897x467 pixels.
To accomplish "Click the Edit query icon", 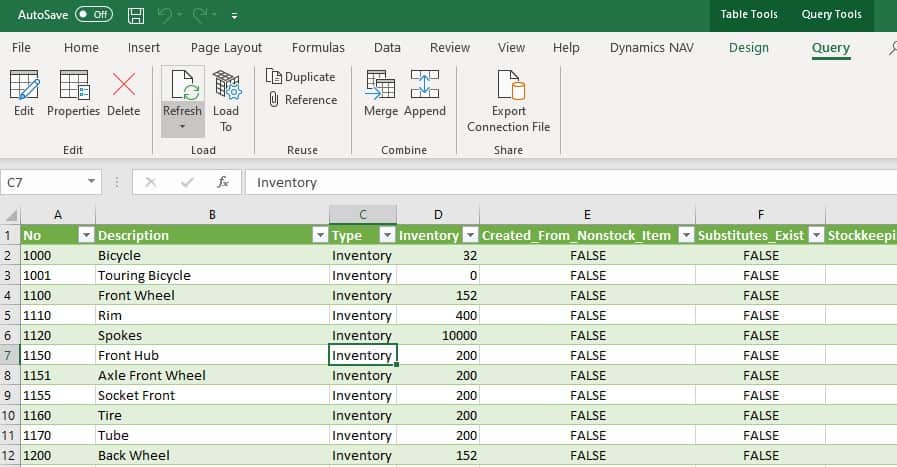I will (x=24, y=85).
